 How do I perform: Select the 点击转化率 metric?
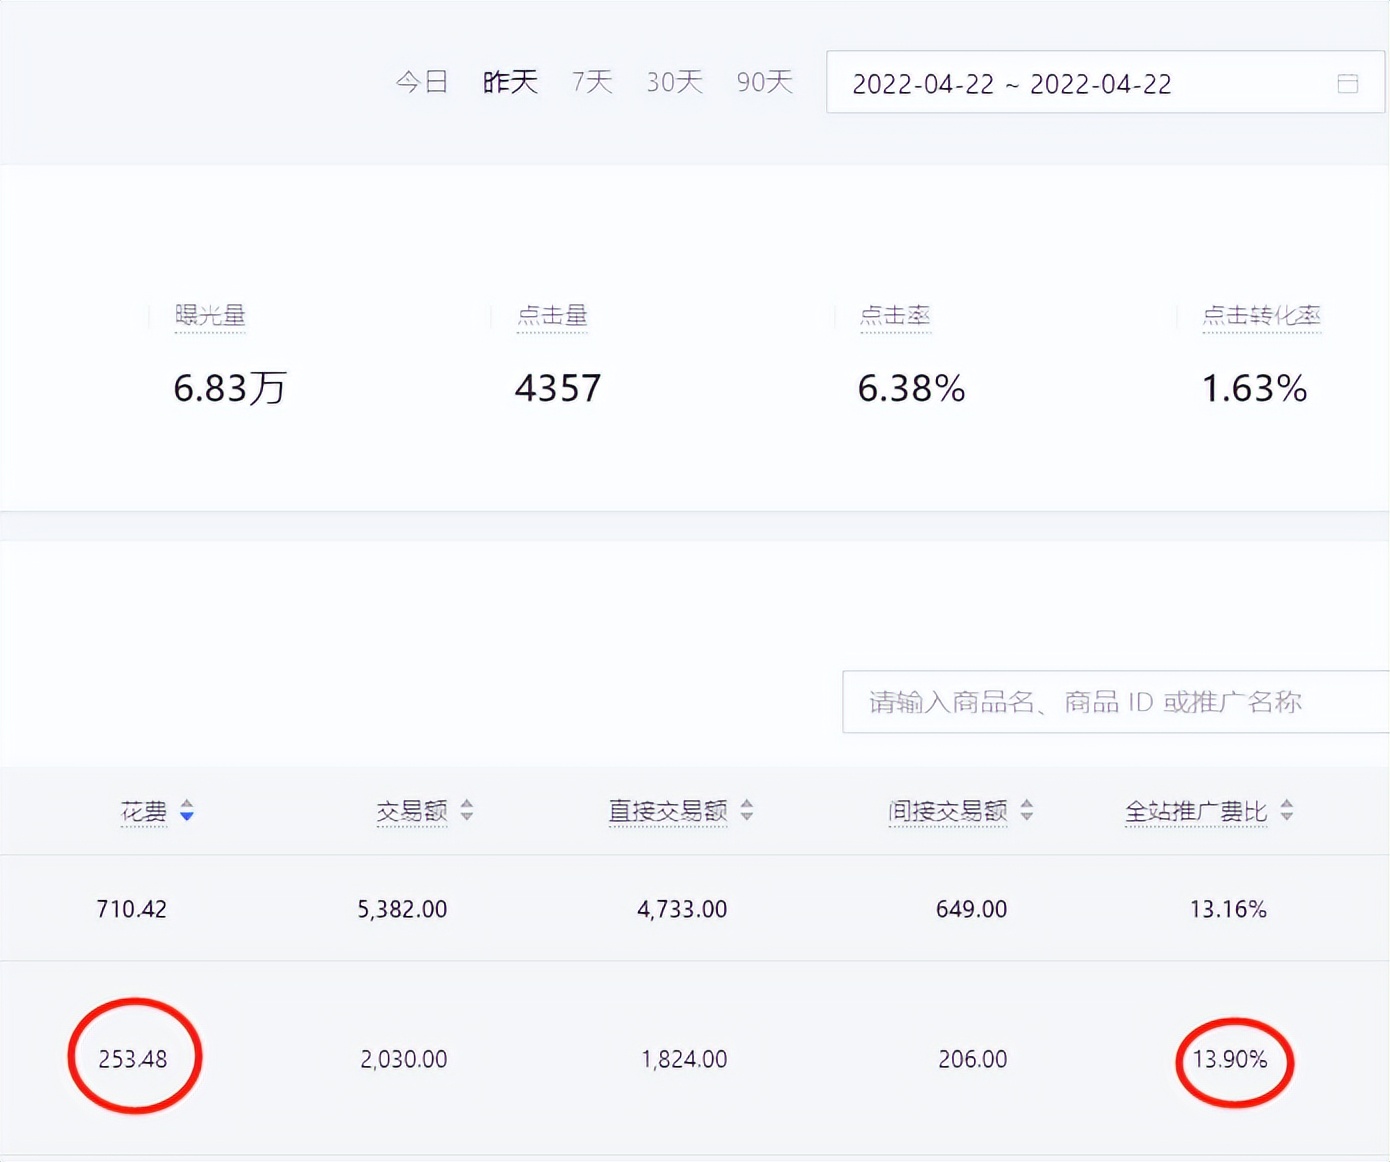pyautogui.click(x=1262, y=315)
